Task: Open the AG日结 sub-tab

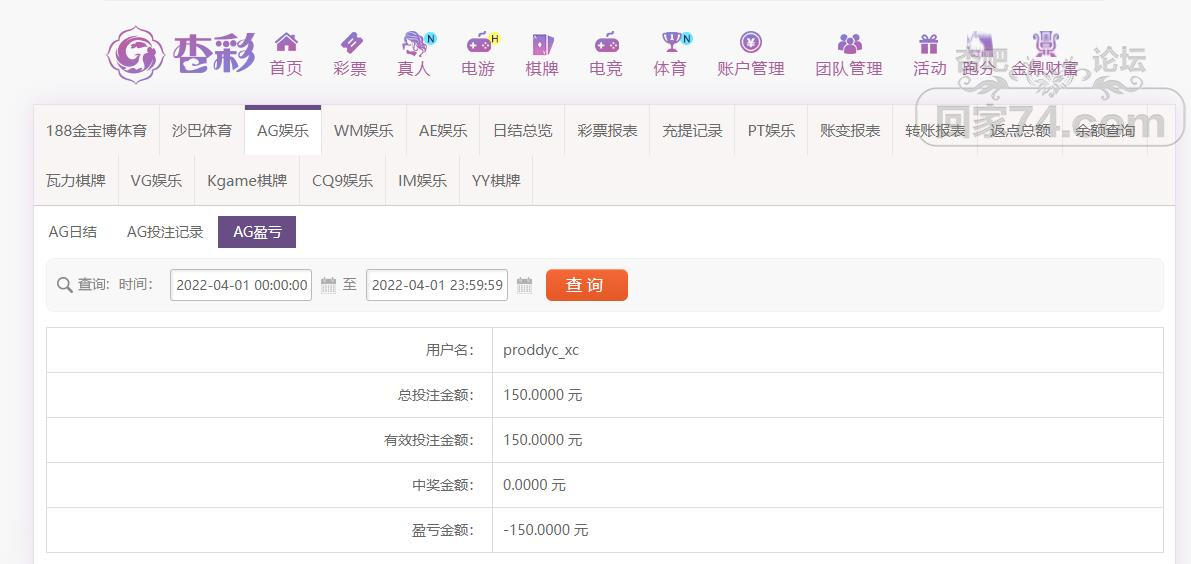Action: pos(73,232)
